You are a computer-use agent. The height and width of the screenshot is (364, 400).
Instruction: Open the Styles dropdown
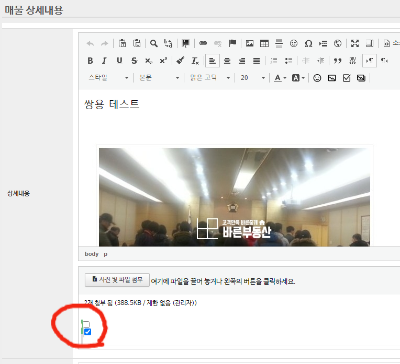click(x=108, y=78)
